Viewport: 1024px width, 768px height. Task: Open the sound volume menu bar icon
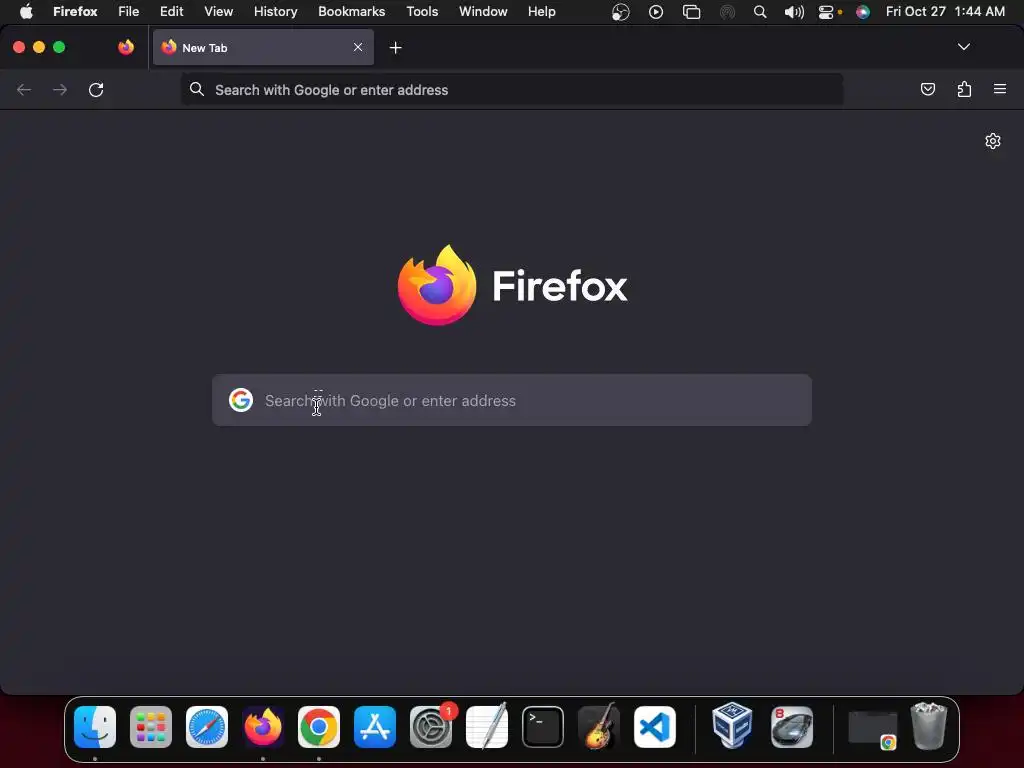pyautogui.click(x=793, y=12)
